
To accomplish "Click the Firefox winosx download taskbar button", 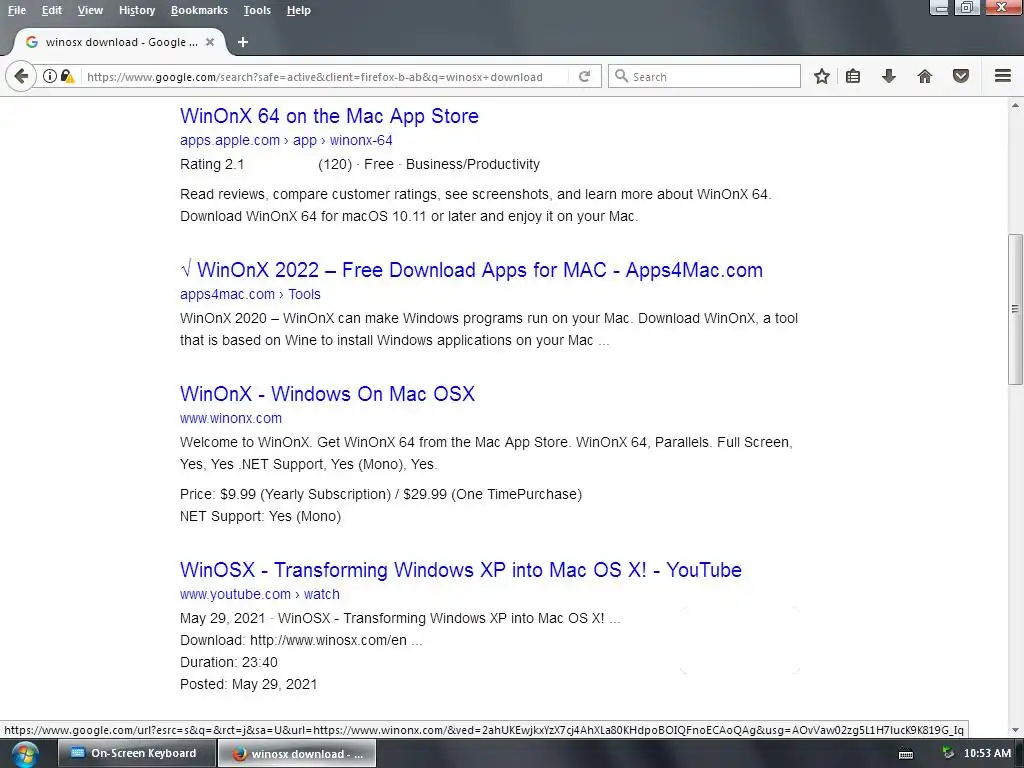I will tap(296, 754).
